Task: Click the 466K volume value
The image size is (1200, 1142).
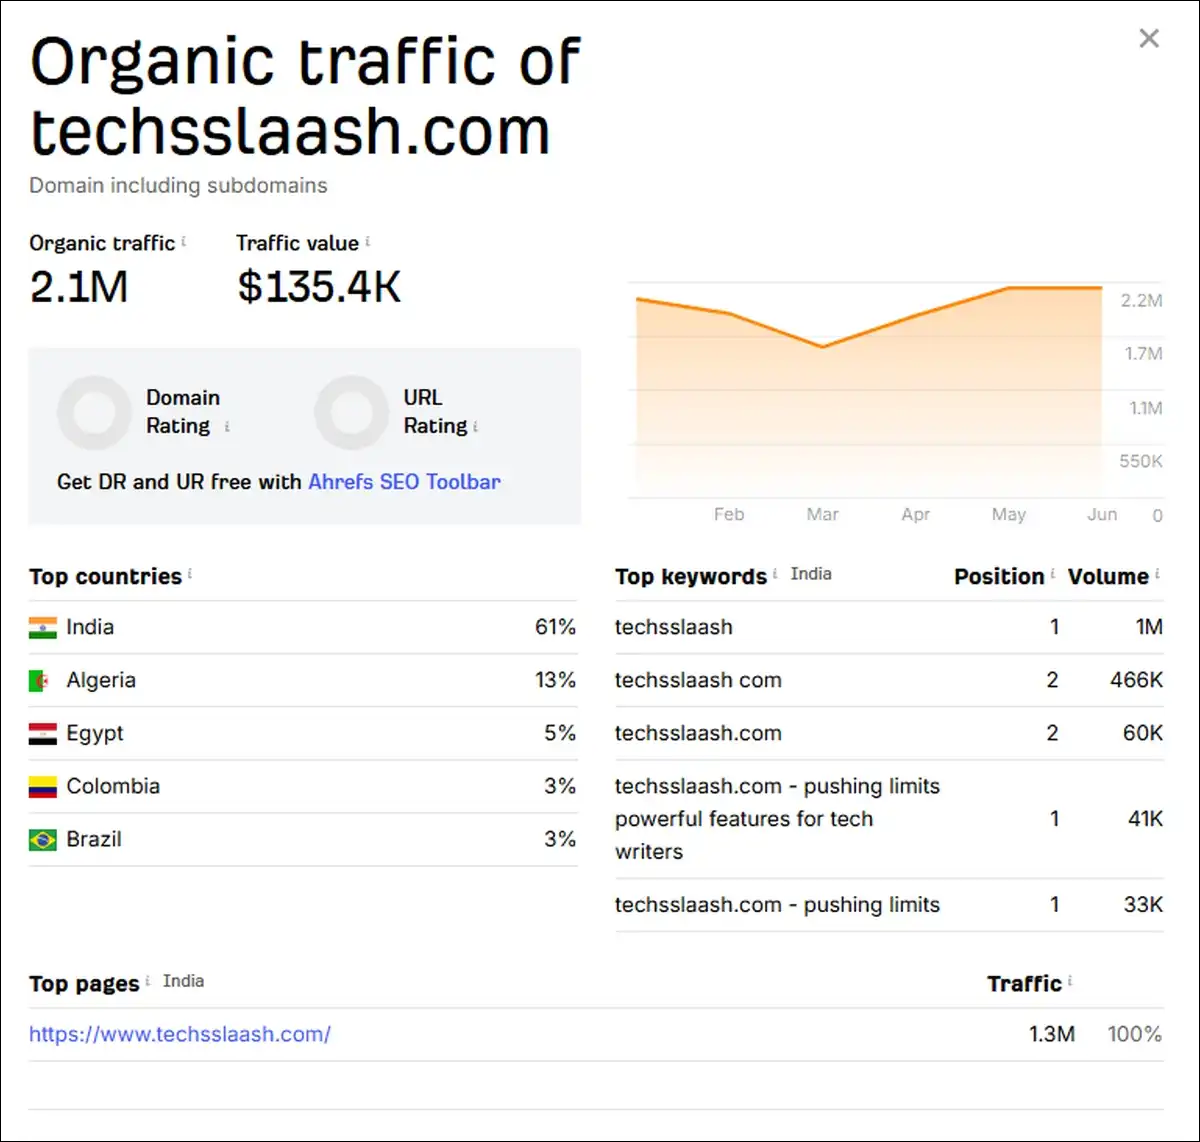Action: [1136, 680]
